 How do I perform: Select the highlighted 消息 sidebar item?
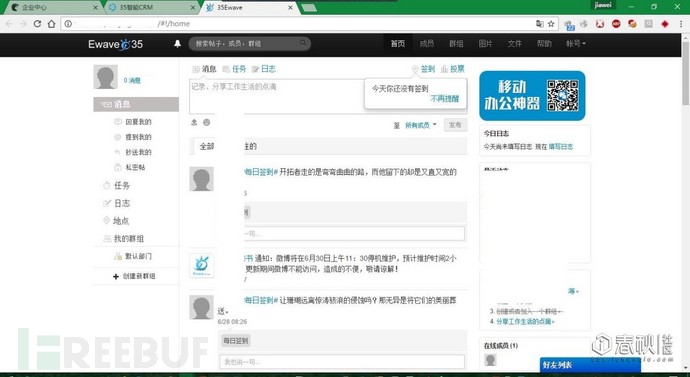click(136, 104)
